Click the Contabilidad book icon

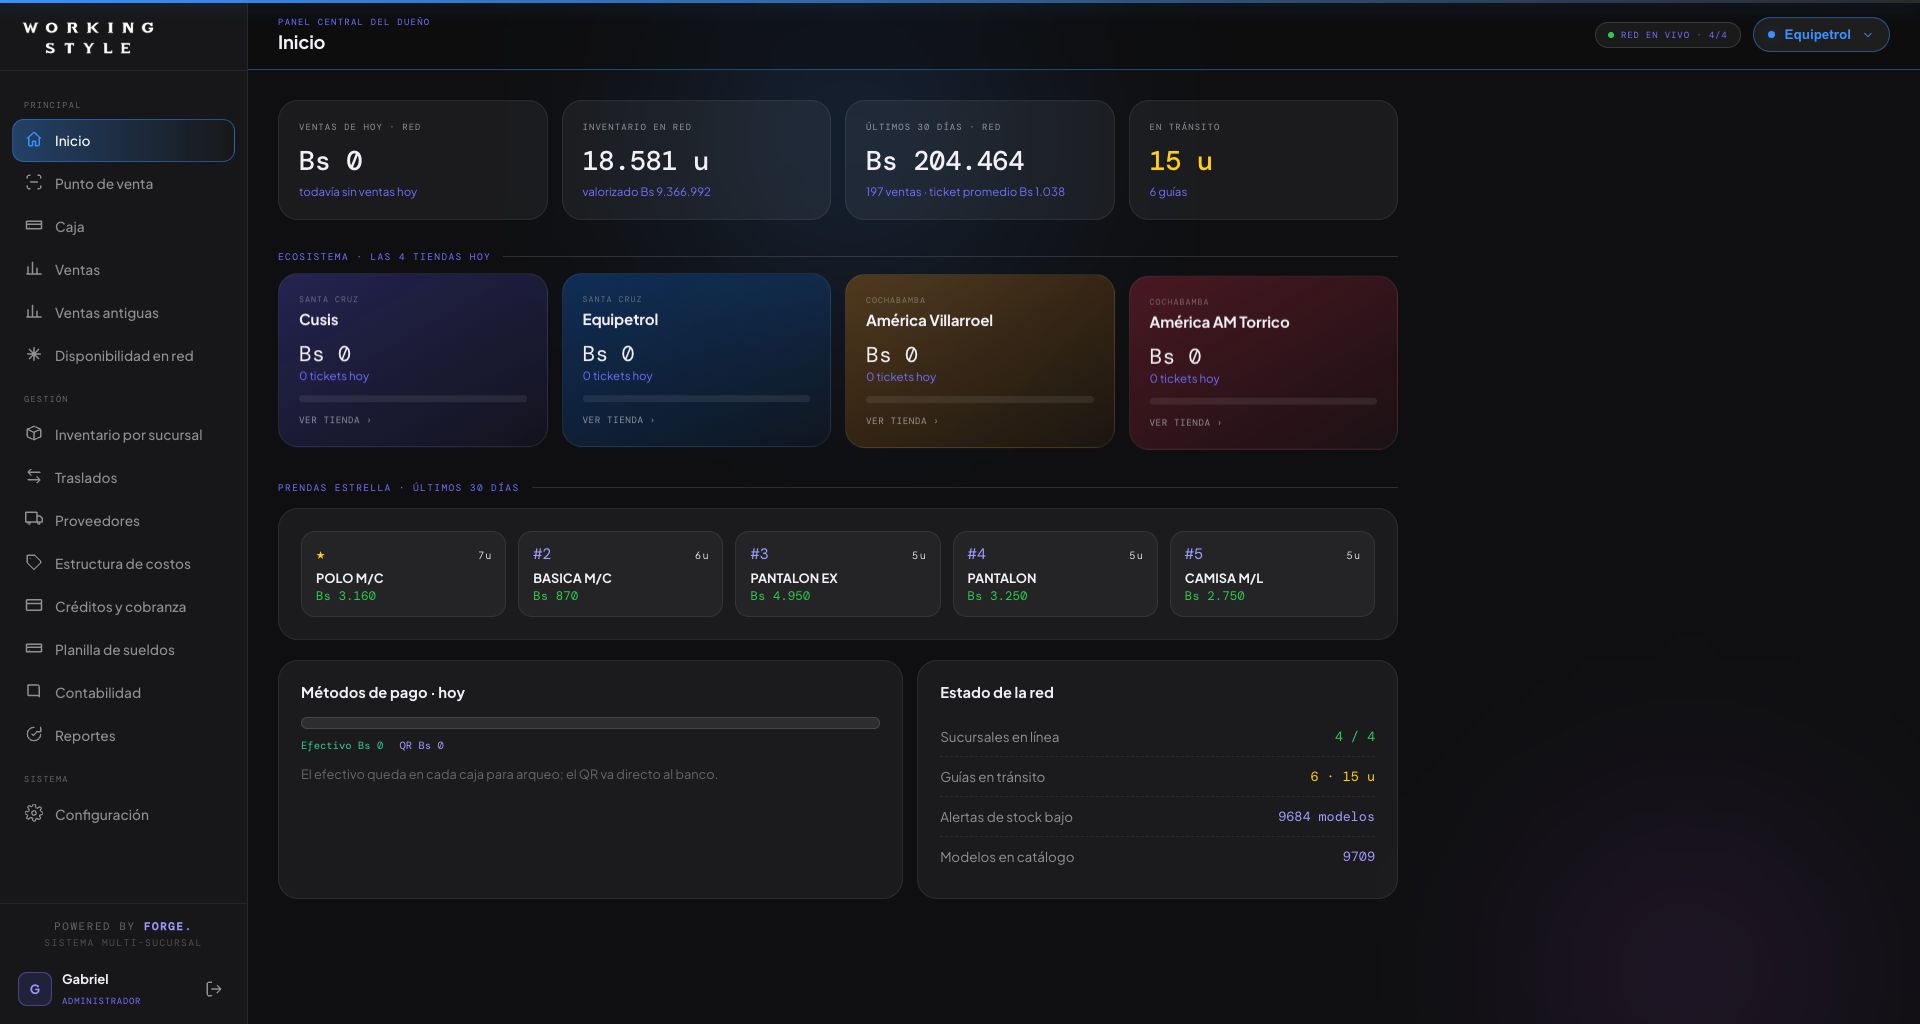point(34,692)
